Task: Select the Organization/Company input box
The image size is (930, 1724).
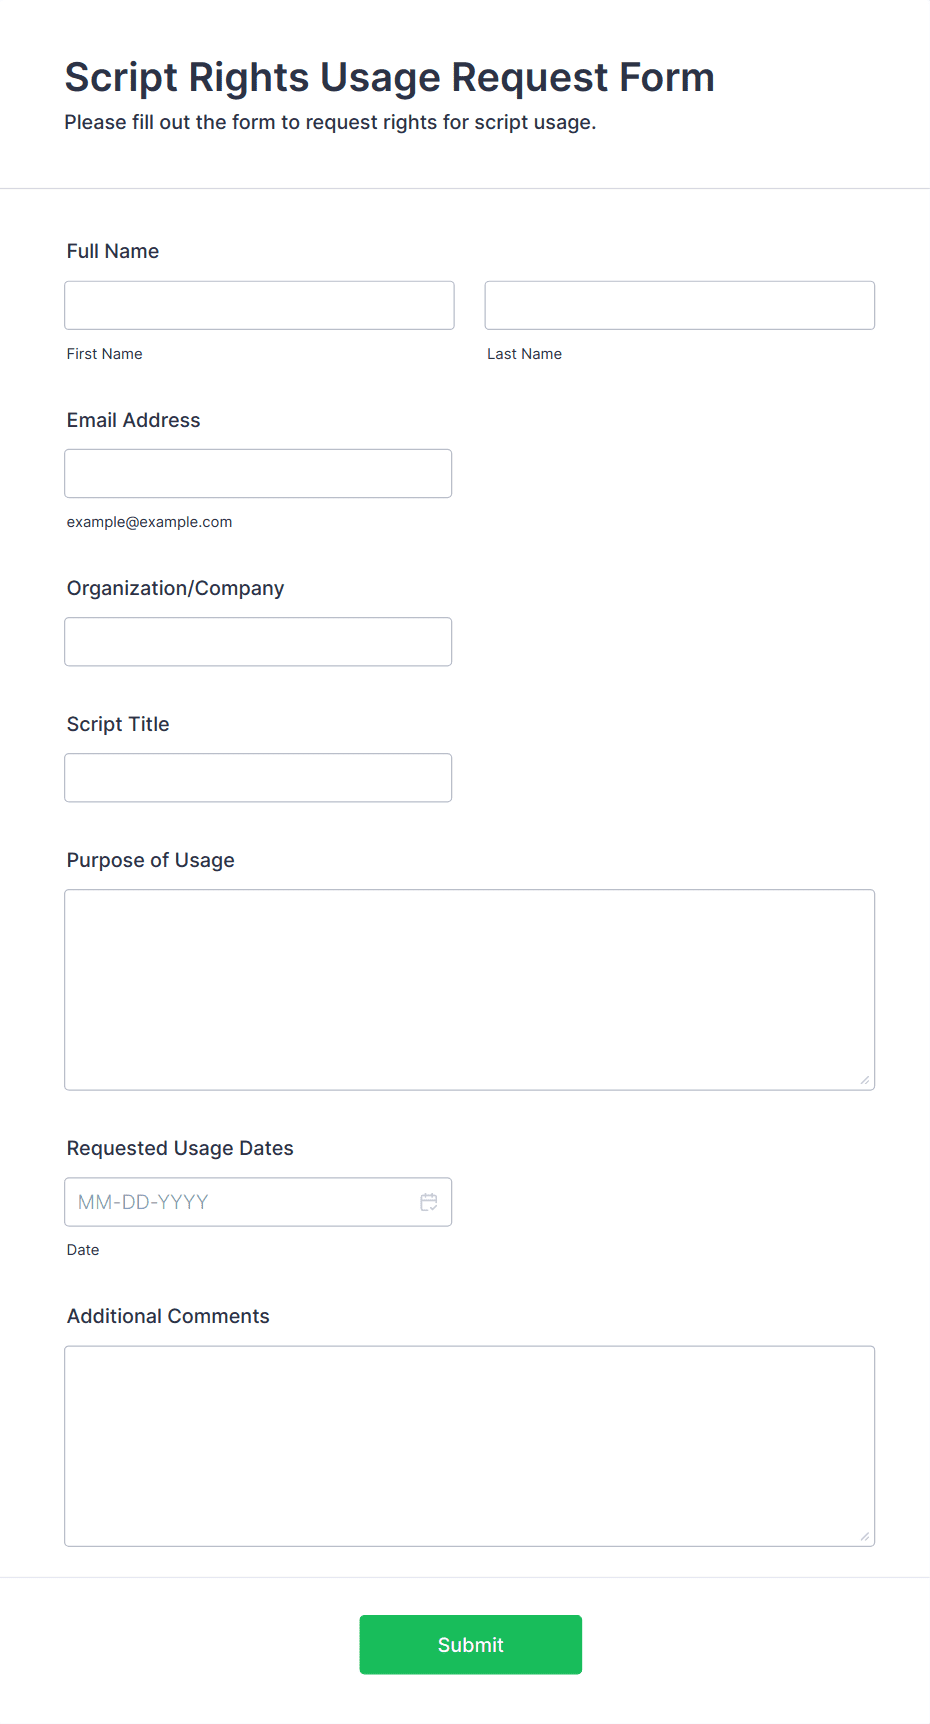Action: pyautogui.click(x=258, y=641)
